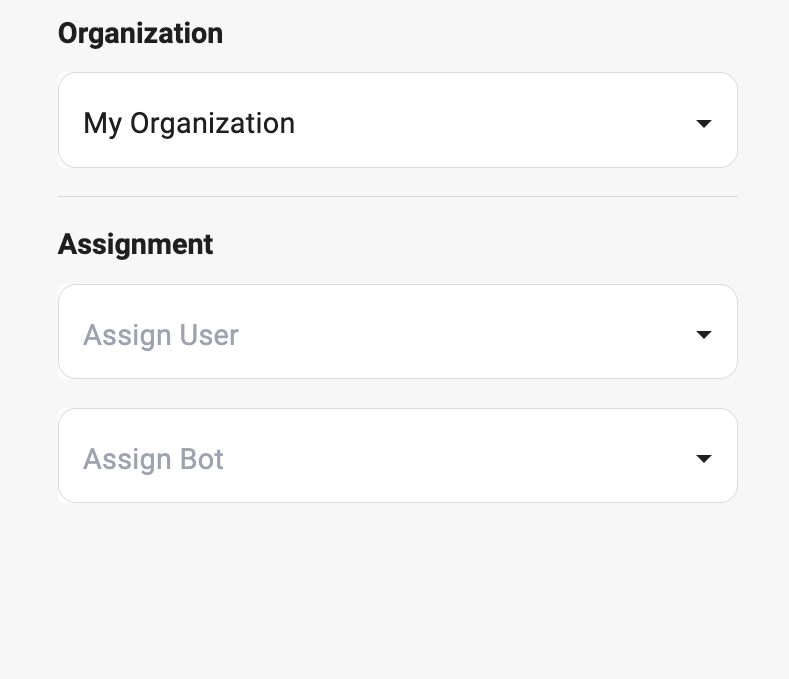This screenshot has height=679, width=789.
Task: Click the 'My Organization' selected value text
Action: pyautogui.click(x=189, y=124)
